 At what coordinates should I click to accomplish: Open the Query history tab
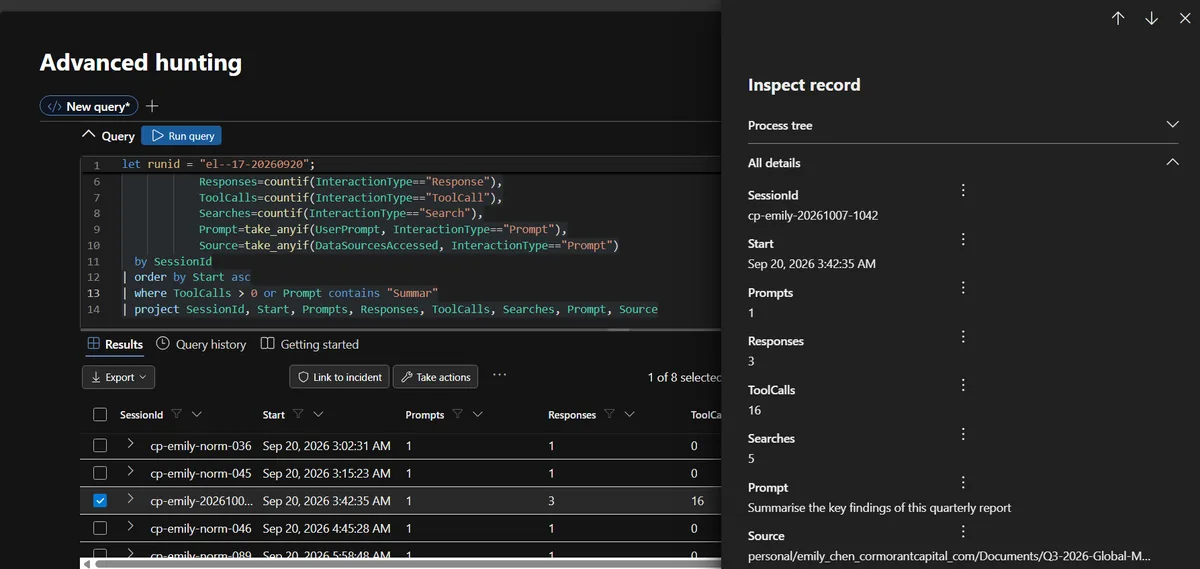pyautogui.click(x=201, y=344)
